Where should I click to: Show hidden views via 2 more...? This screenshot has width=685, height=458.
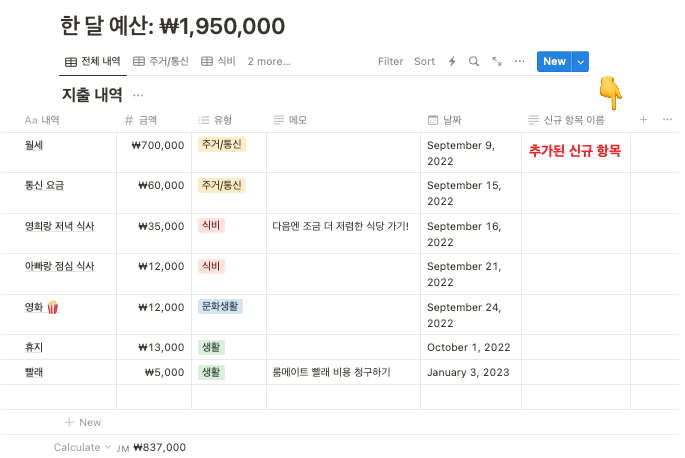tap(269, 62)
